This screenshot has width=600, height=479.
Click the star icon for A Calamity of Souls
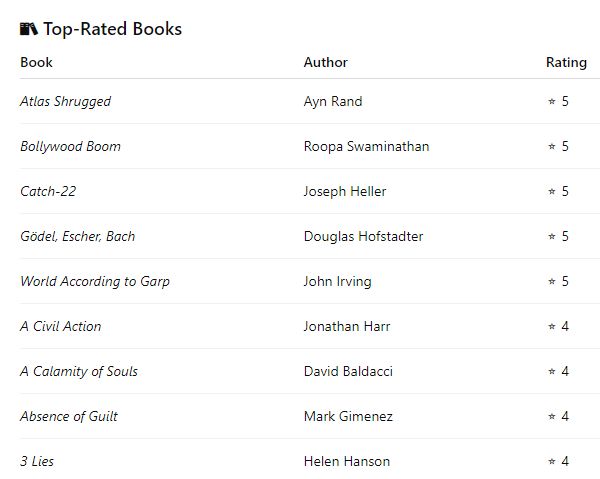(551, 372)
